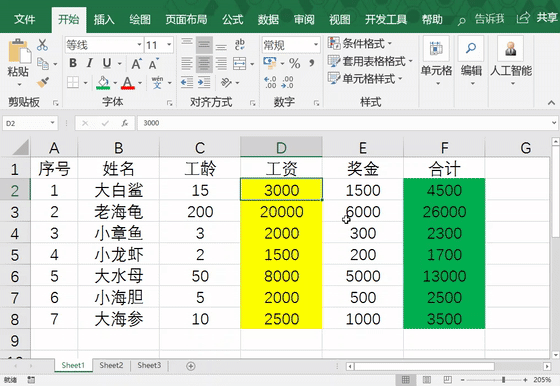Screen dimensions: 560x386
Task: Switch to Page Layout view icon
Action: [427, 380]
